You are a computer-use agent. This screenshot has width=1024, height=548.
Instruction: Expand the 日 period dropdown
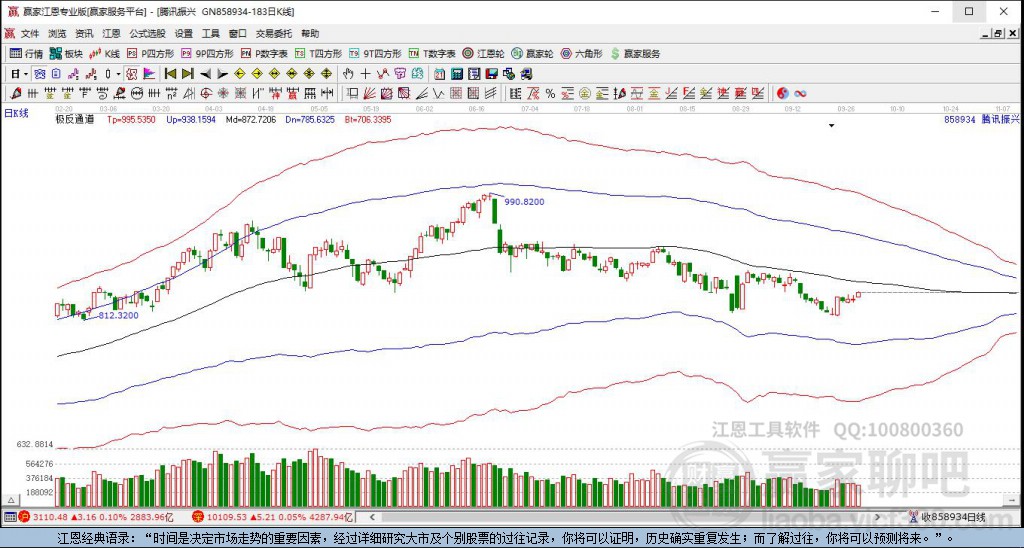pyautogui.click(x=26, y=74)
